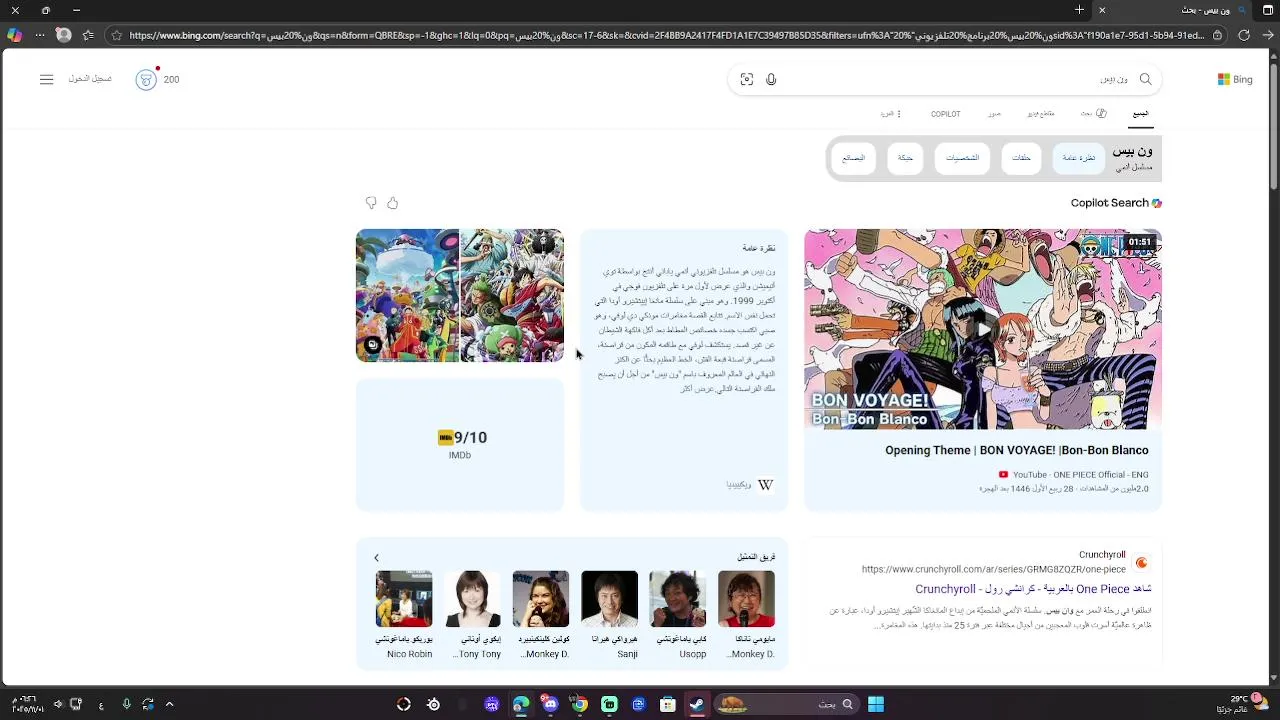Open Discord from the taskbar
The width and height of the screenshot is (1280, 720).
pyautogui.click(x=550, y=704)
